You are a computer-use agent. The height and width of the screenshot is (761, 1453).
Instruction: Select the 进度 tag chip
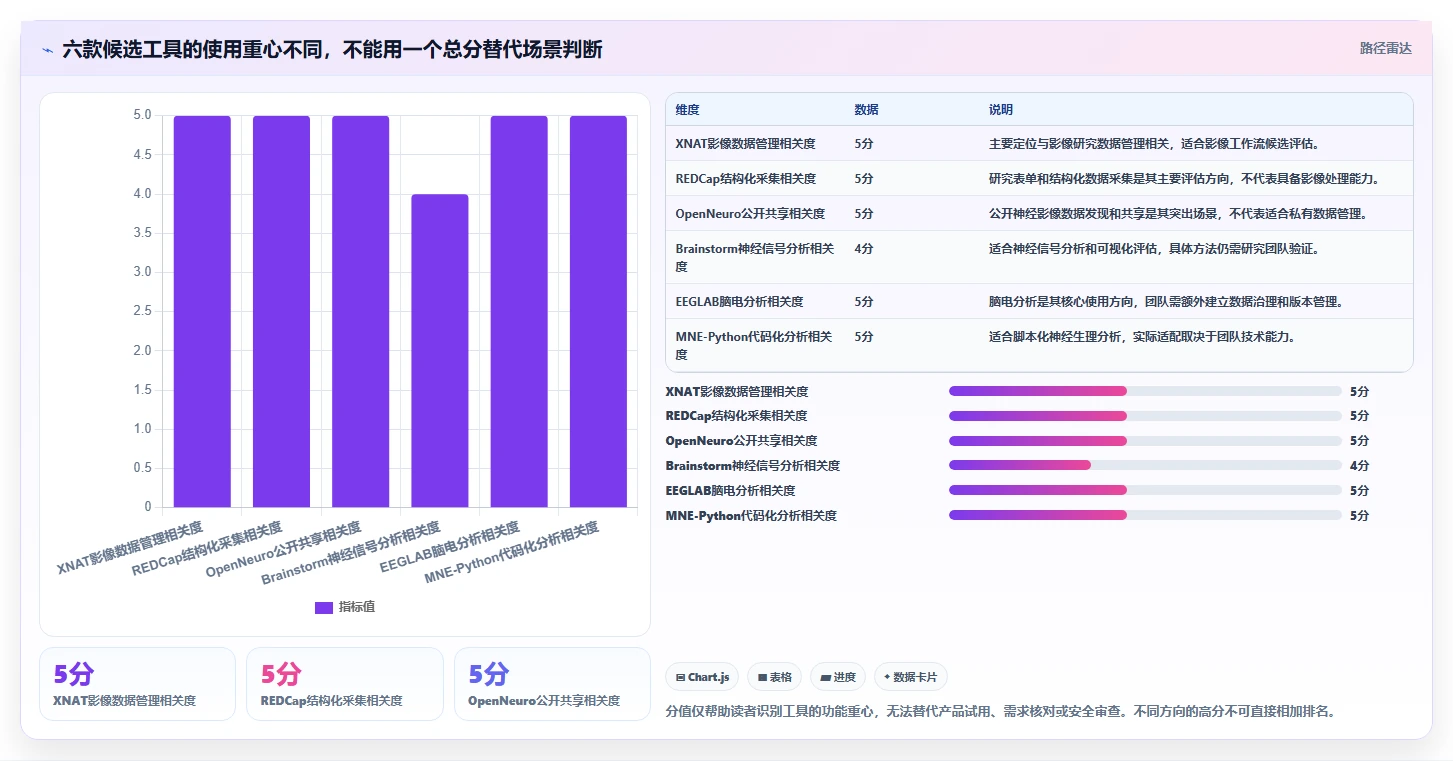point(838,677)
